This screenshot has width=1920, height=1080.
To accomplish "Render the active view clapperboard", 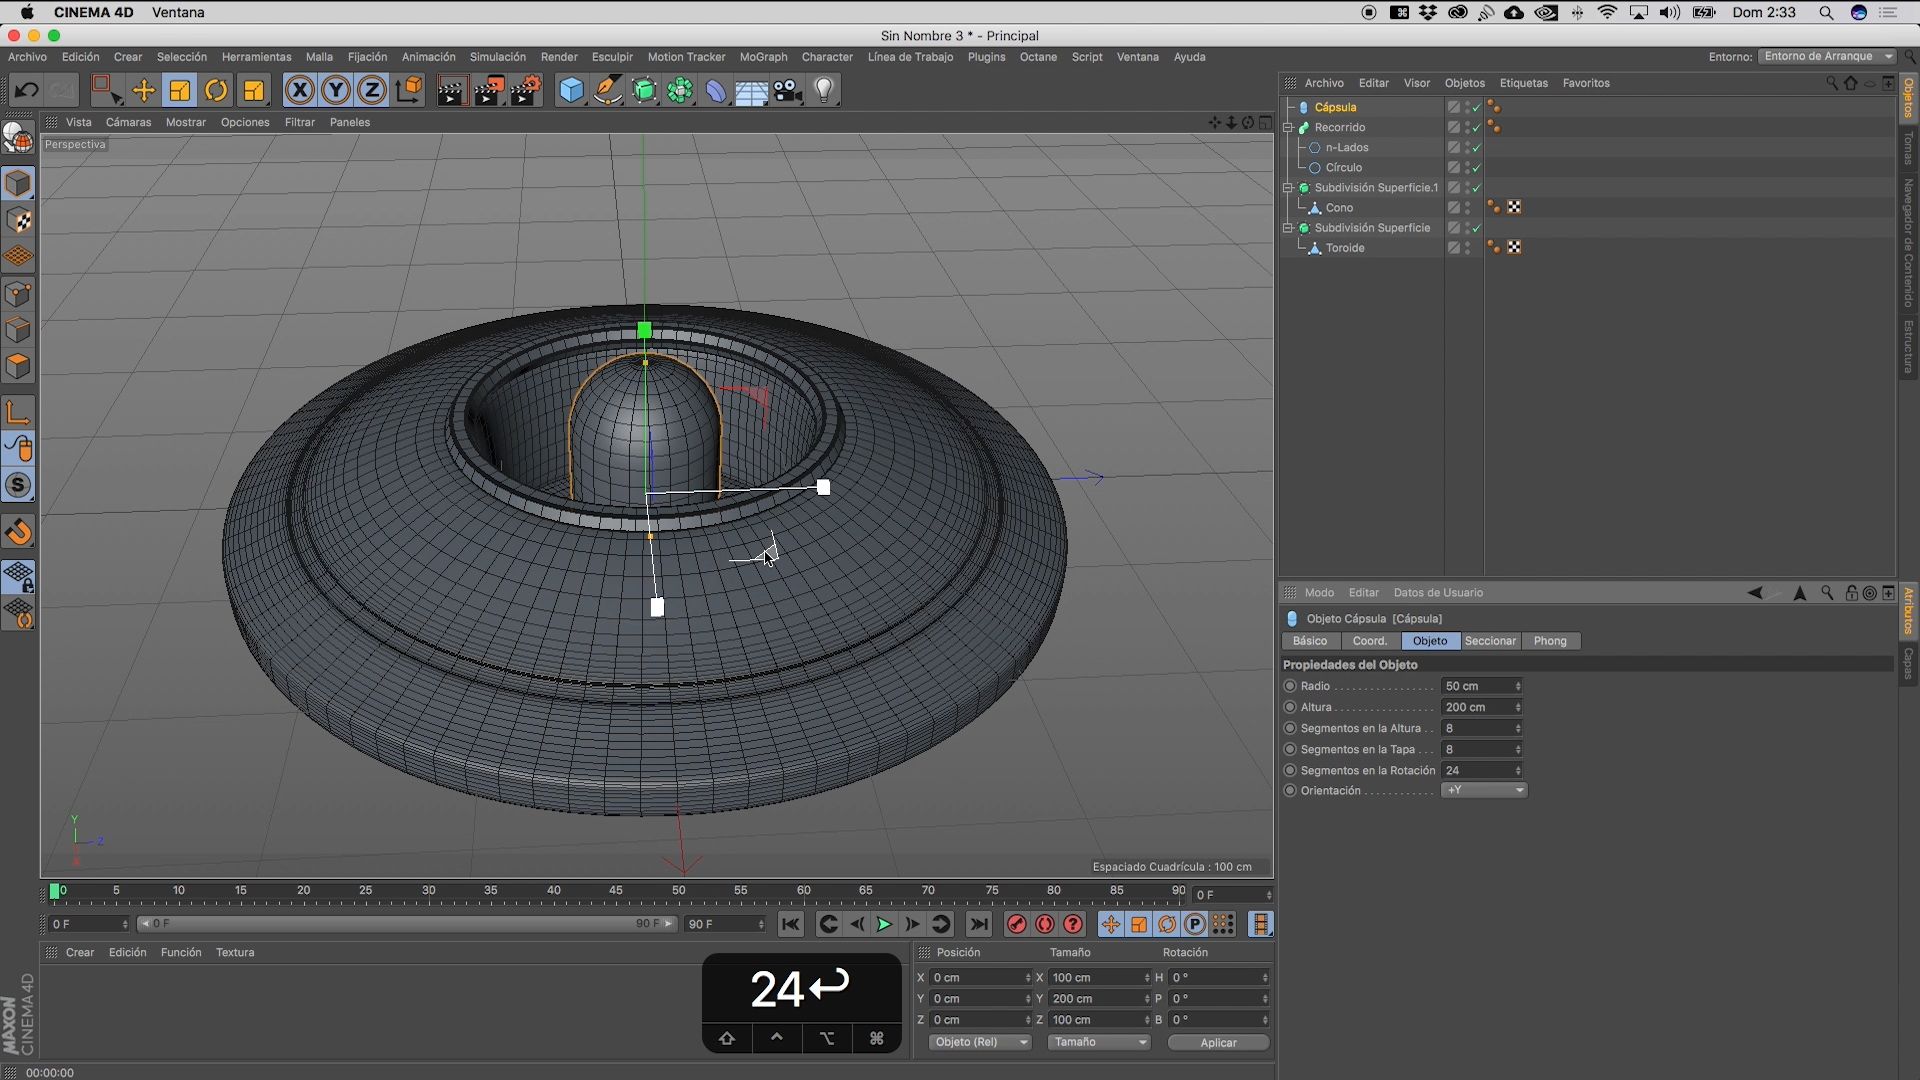I will [x=451, y=90].
